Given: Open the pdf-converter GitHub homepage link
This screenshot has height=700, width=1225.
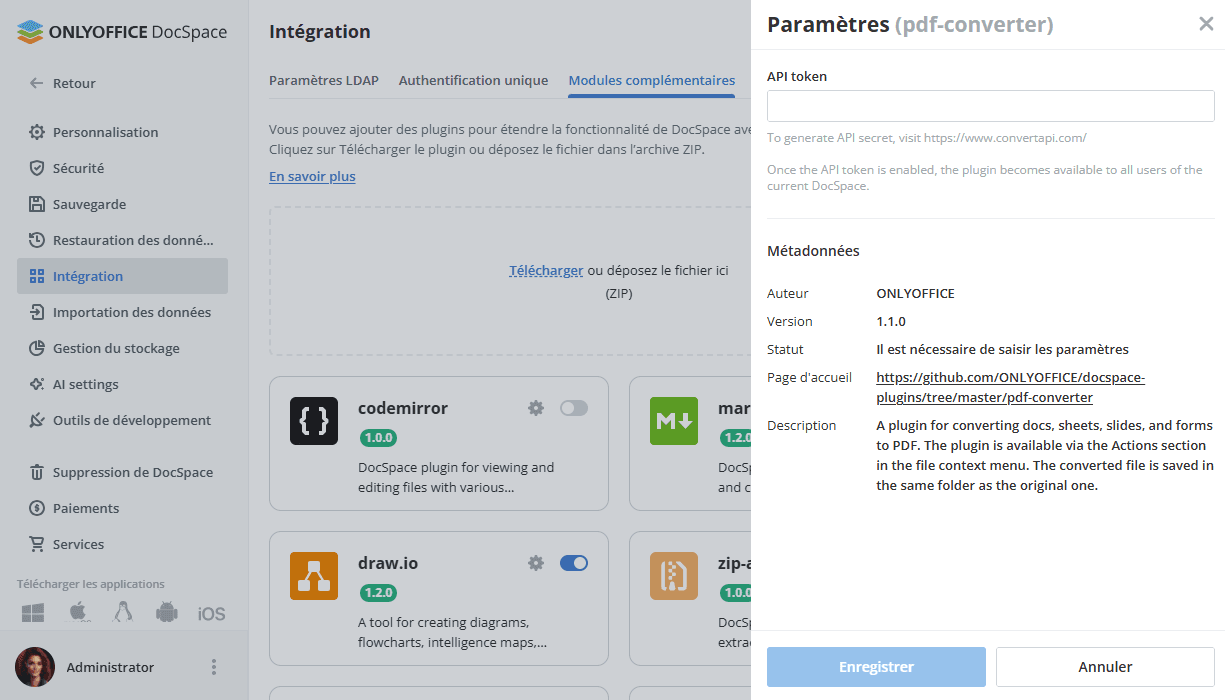Looking at the screenshot, I should tap(1010, 387).
